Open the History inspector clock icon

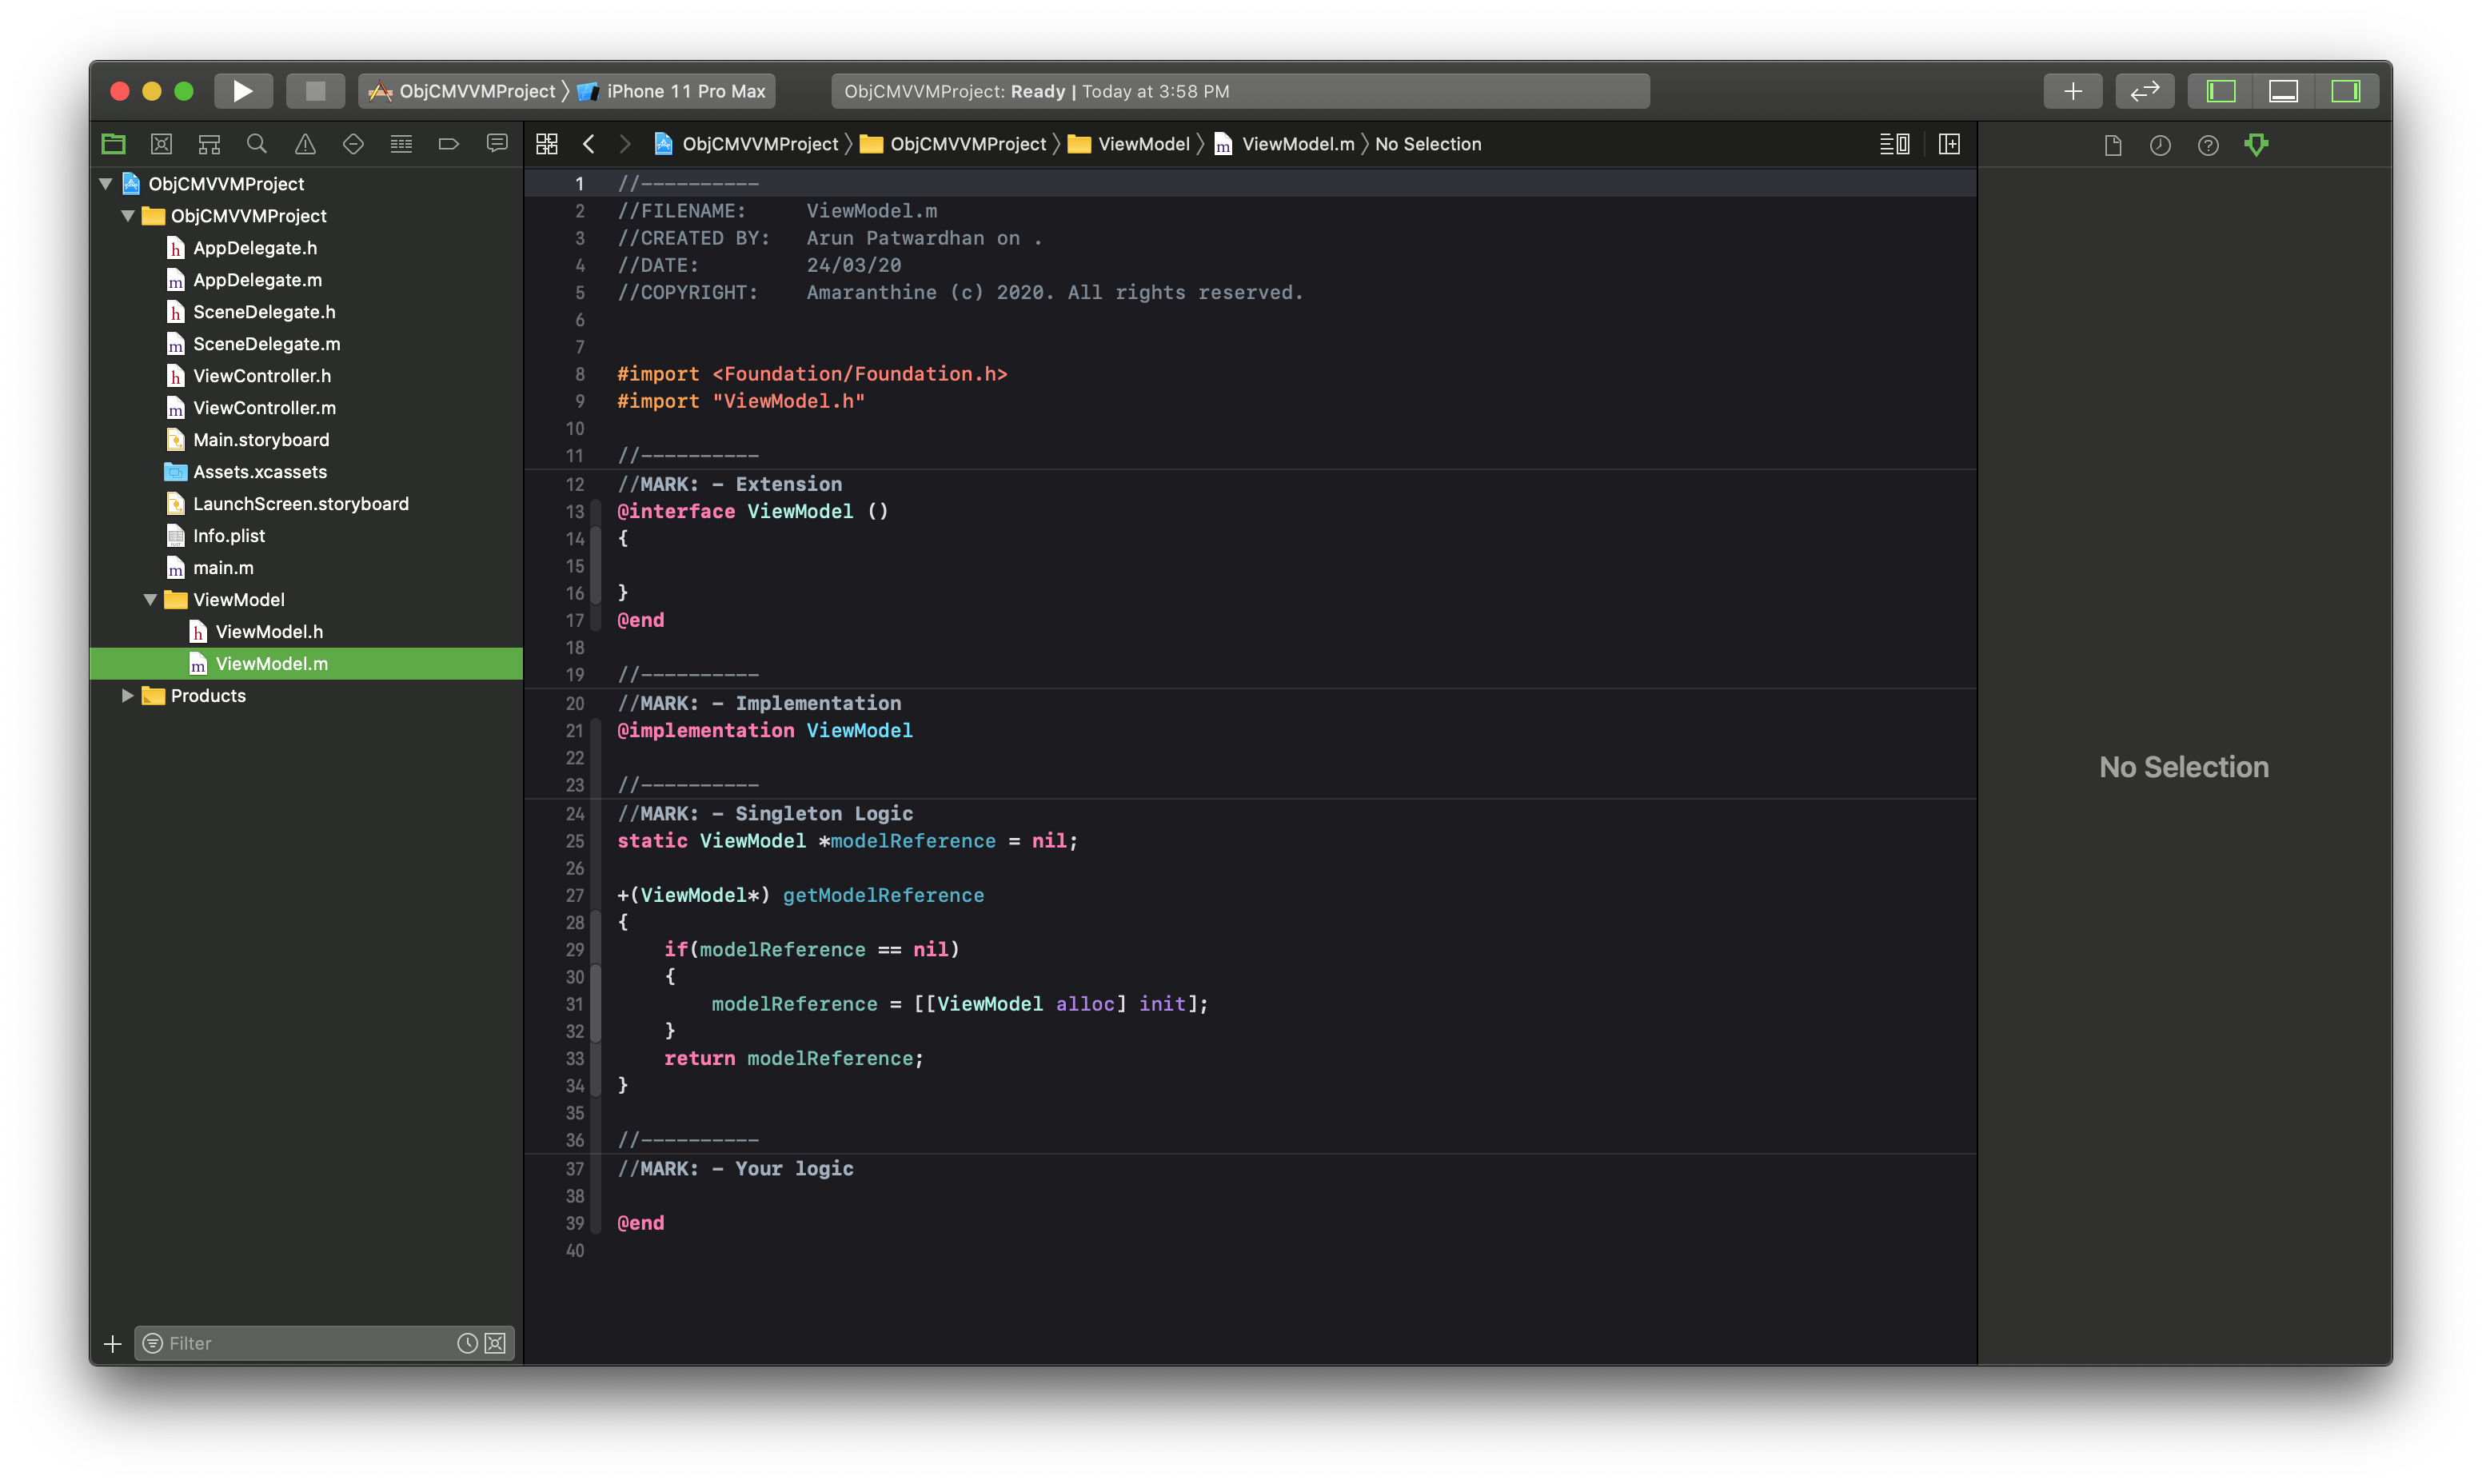[x=2160, y=145]
